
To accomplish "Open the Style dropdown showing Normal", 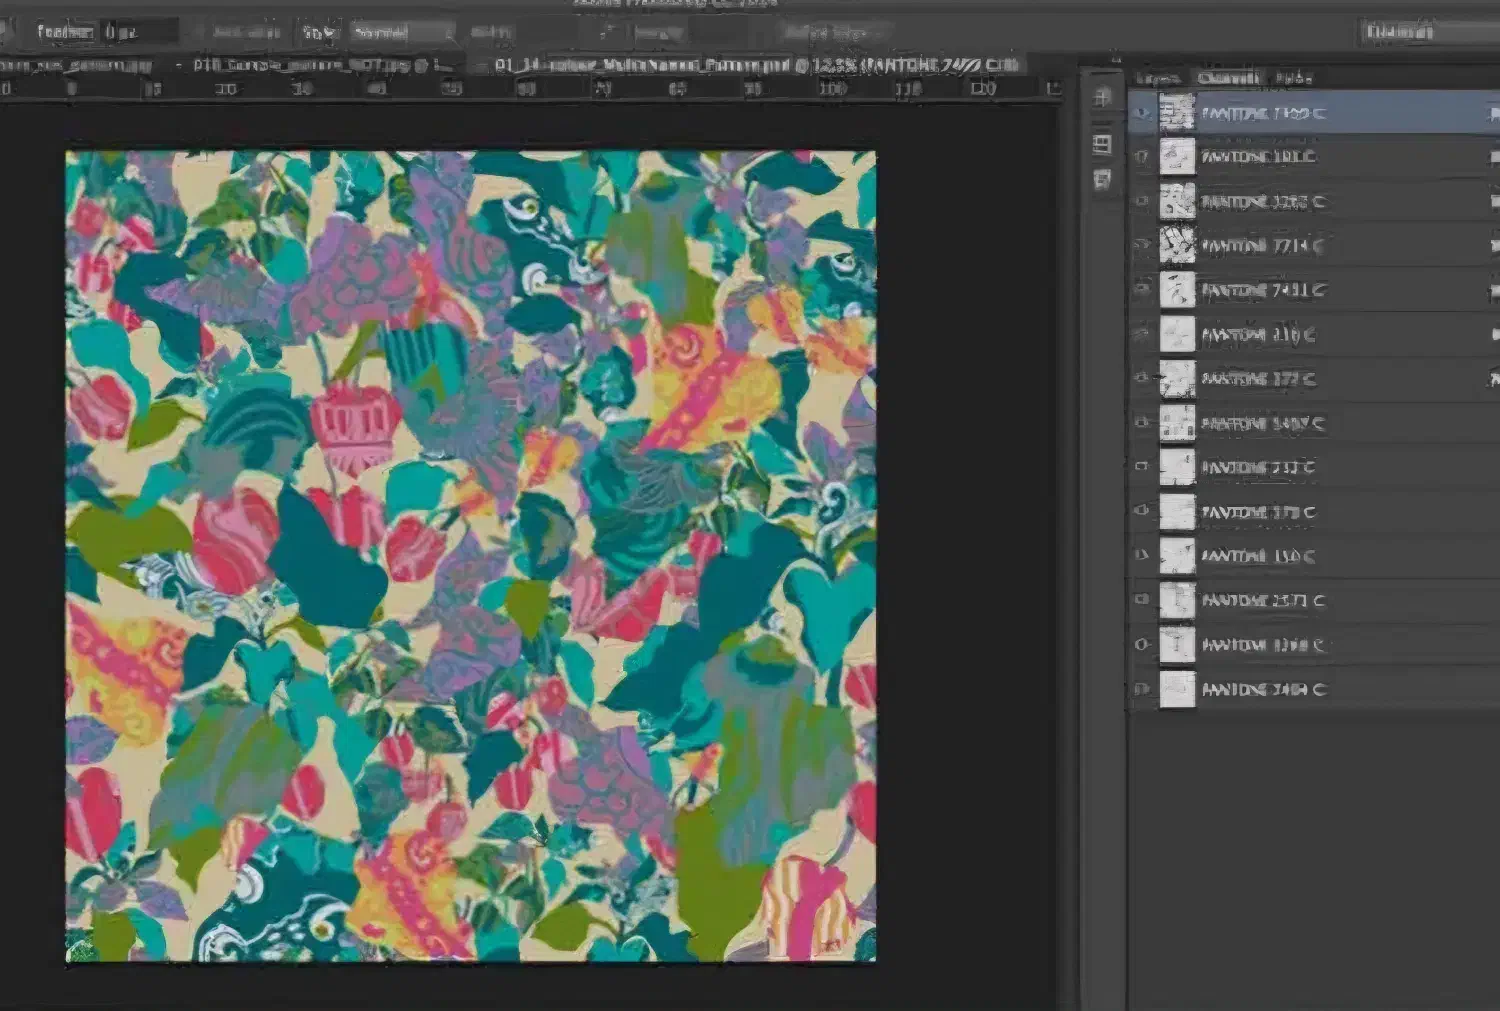I will (401, 32).
